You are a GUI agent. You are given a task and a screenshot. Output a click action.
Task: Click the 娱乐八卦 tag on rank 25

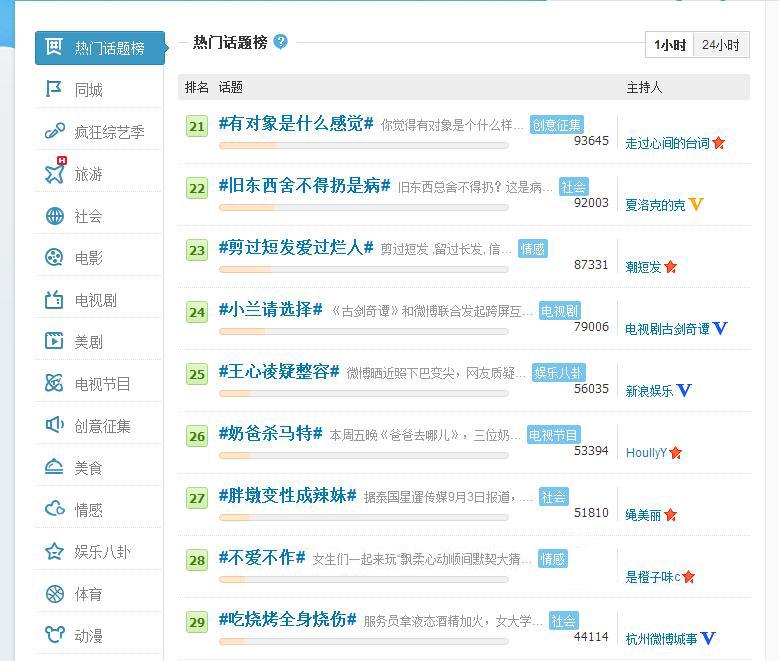pyautogui.click(x=558, y=373)
